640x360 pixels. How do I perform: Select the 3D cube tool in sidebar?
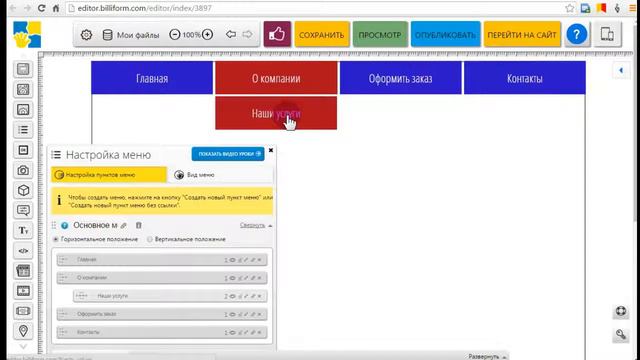(x=23, y=190)
